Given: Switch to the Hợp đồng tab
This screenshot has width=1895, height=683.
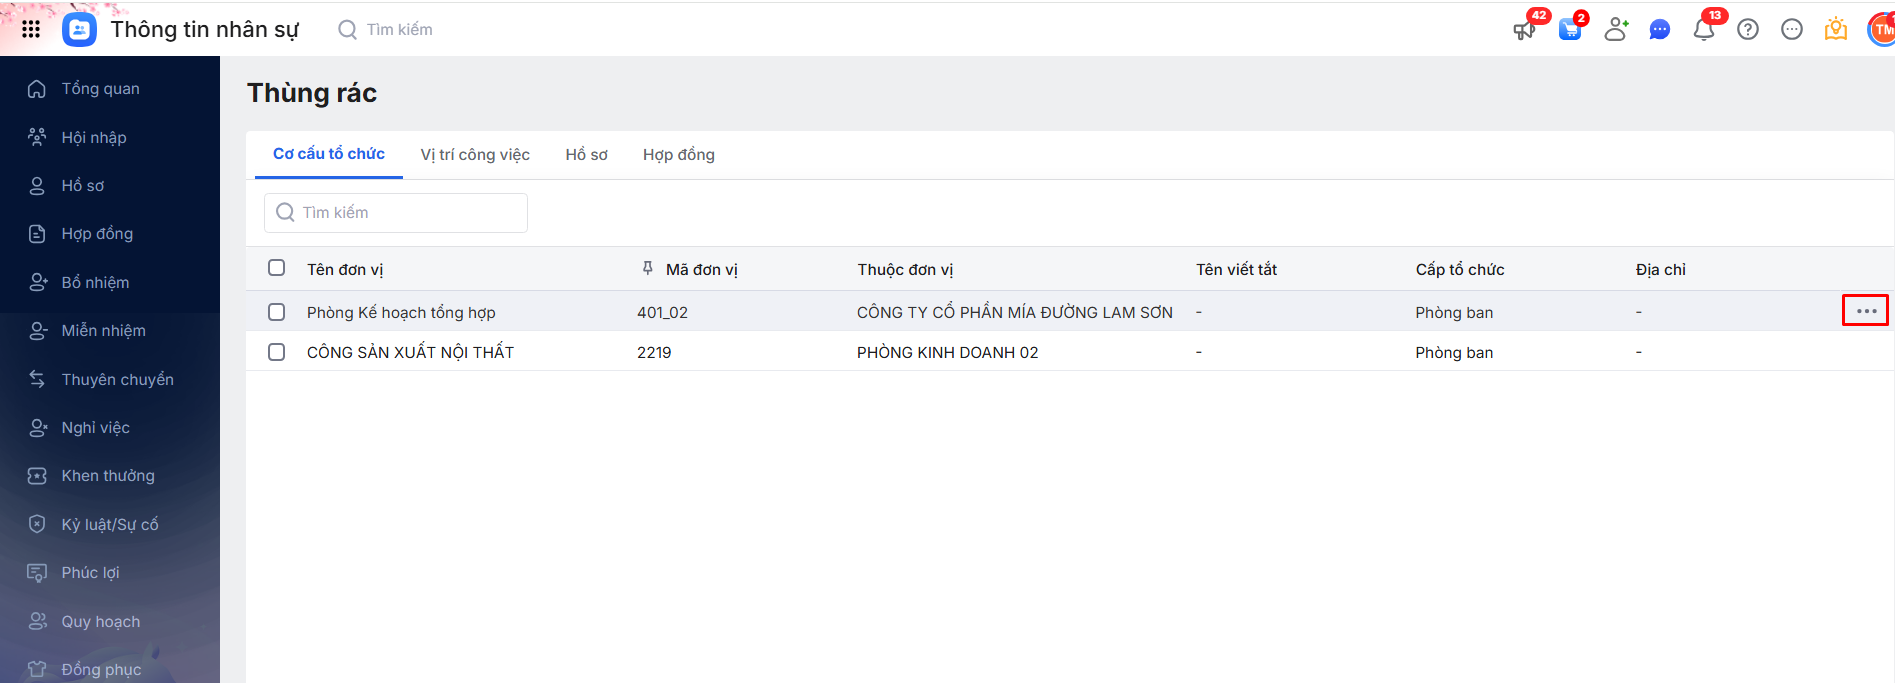Looking at the screenshot, I should [x=679, y=155].
